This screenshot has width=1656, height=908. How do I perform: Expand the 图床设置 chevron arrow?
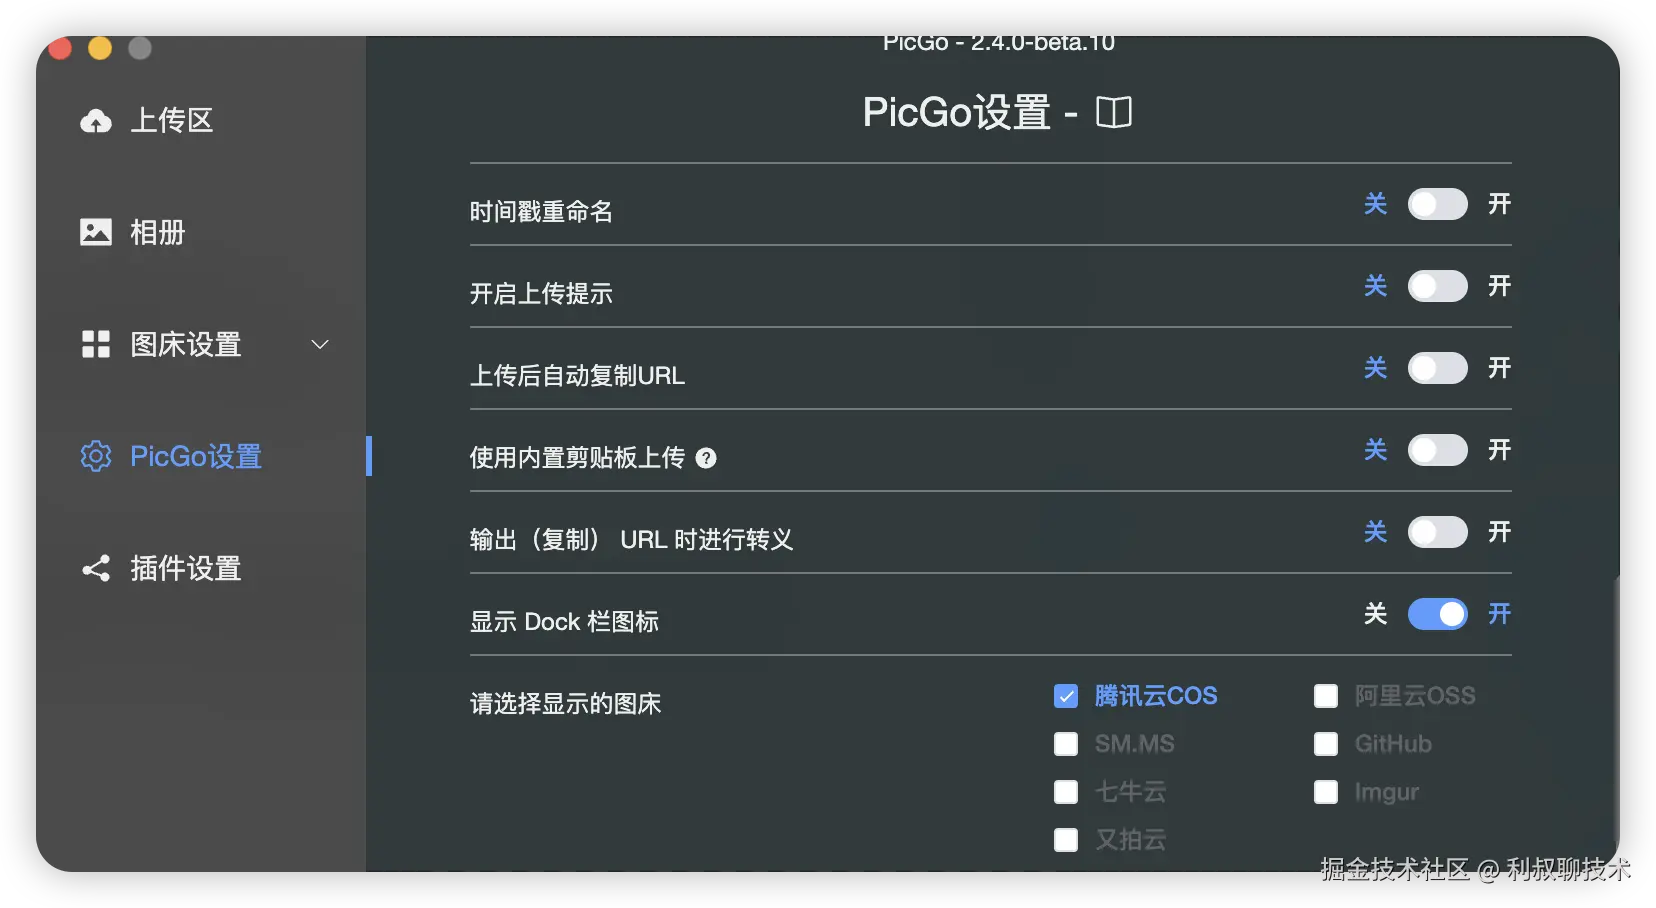320,344
